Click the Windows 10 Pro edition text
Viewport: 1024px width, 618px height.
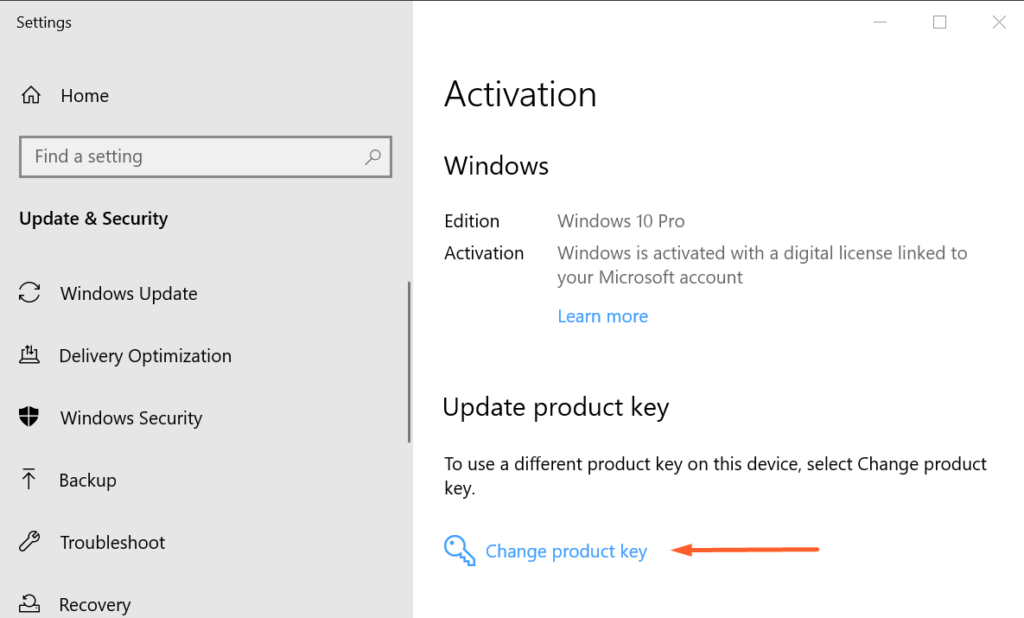[620, 221]
